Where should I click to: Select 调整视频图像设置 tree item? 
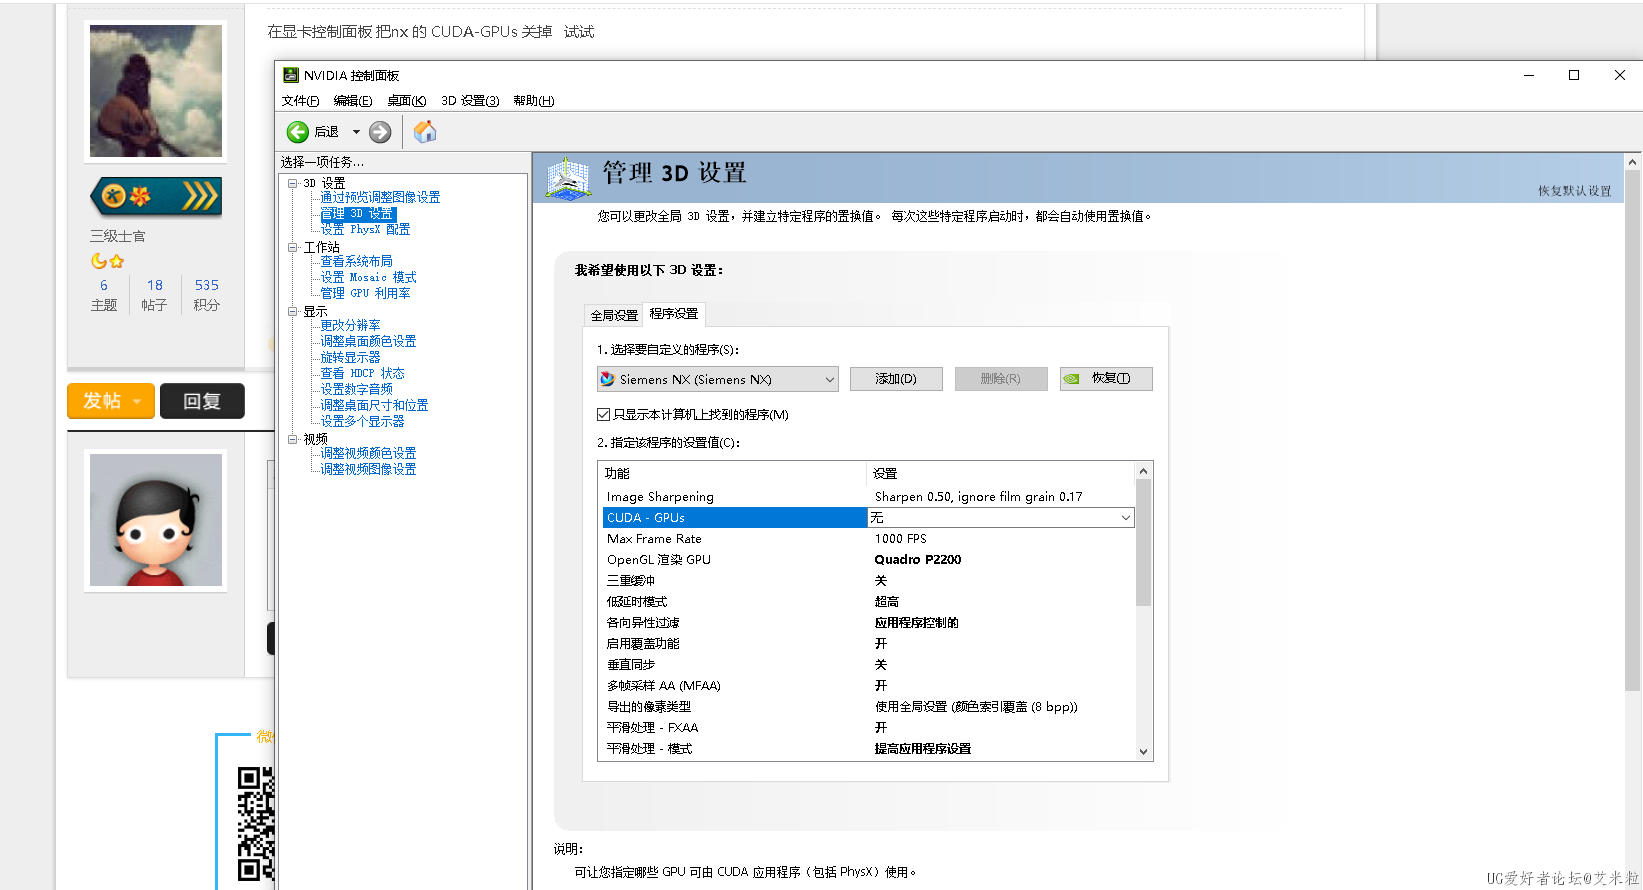pos(368,470)
